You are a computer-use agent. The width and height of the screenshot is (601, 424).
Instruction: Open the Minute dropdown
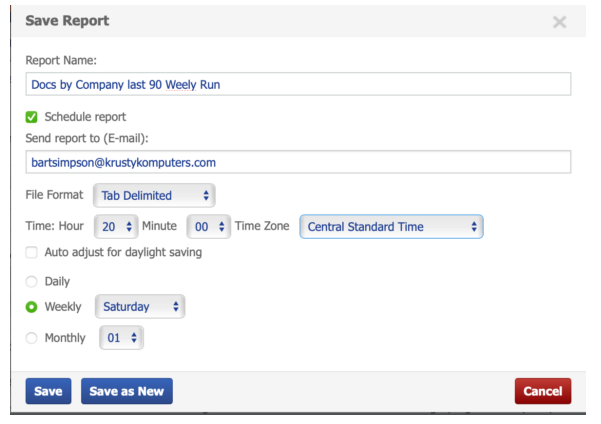(208, 227)
